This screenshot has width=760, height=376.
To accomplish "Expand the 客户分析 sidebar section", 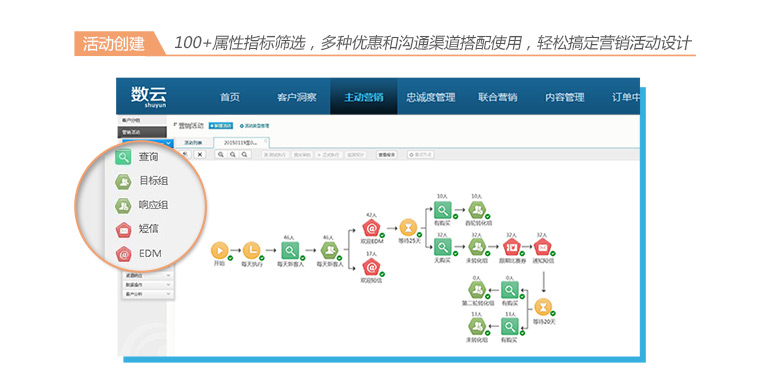I will coord(147,294).
